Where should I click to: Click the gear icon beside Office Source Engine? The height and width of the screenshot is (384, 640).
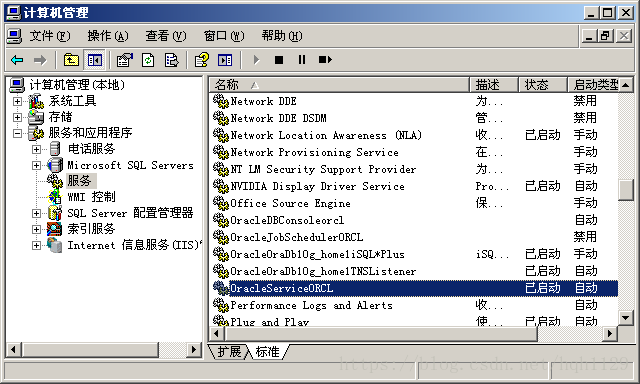click(x=221, y=203)
